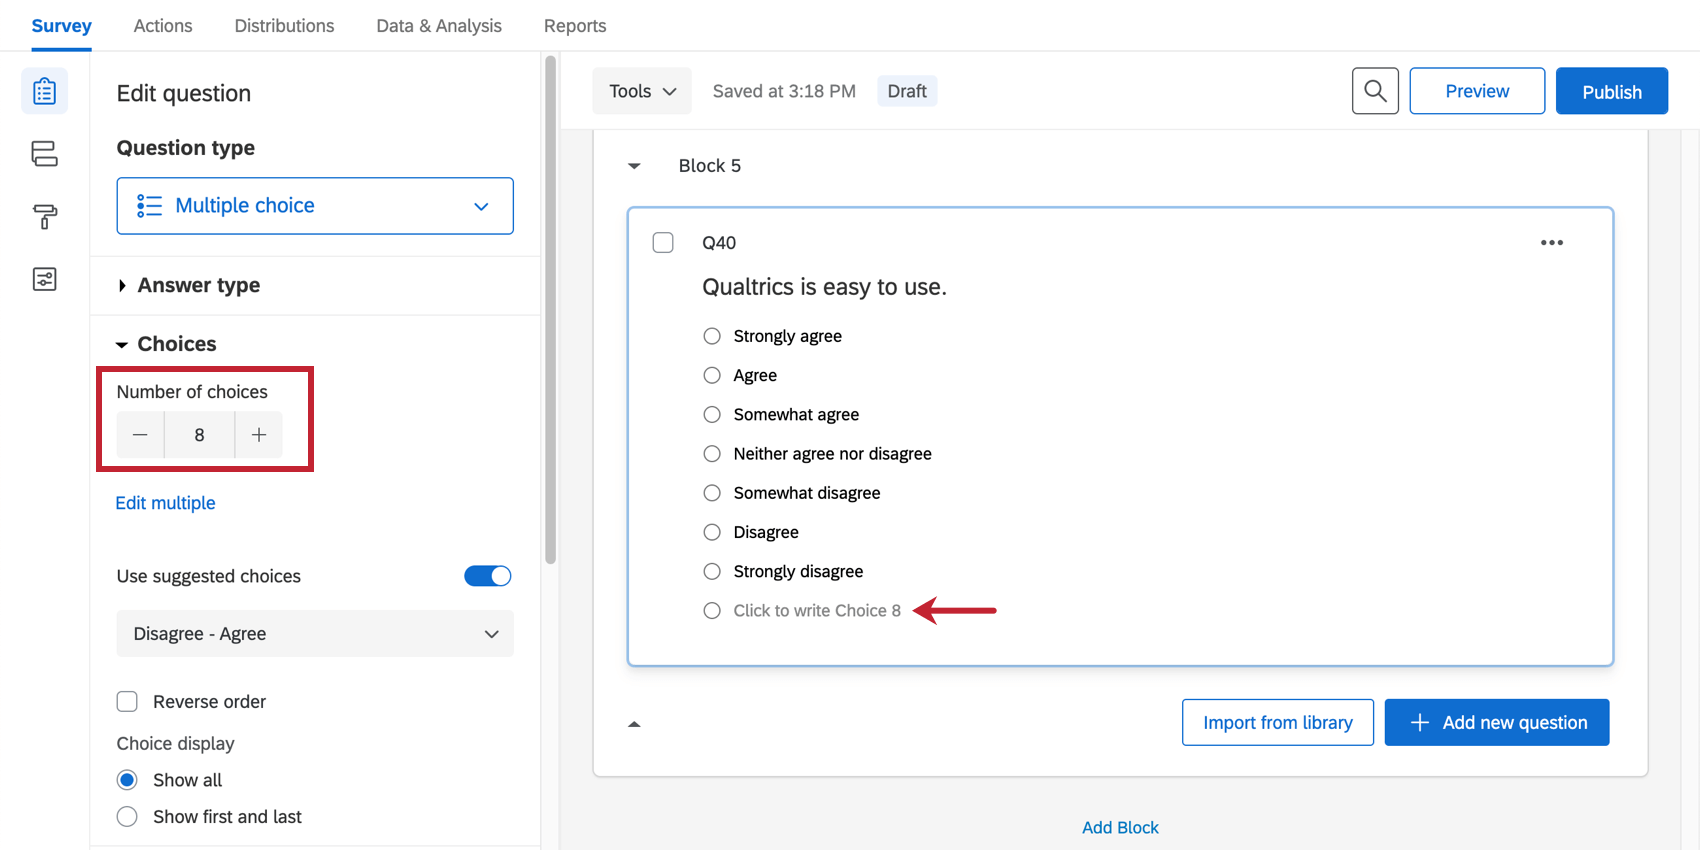Image resolution: width=1700 pixels, height=850 pixels.
Task: Click the Publish button
Action: (1611, 91)
